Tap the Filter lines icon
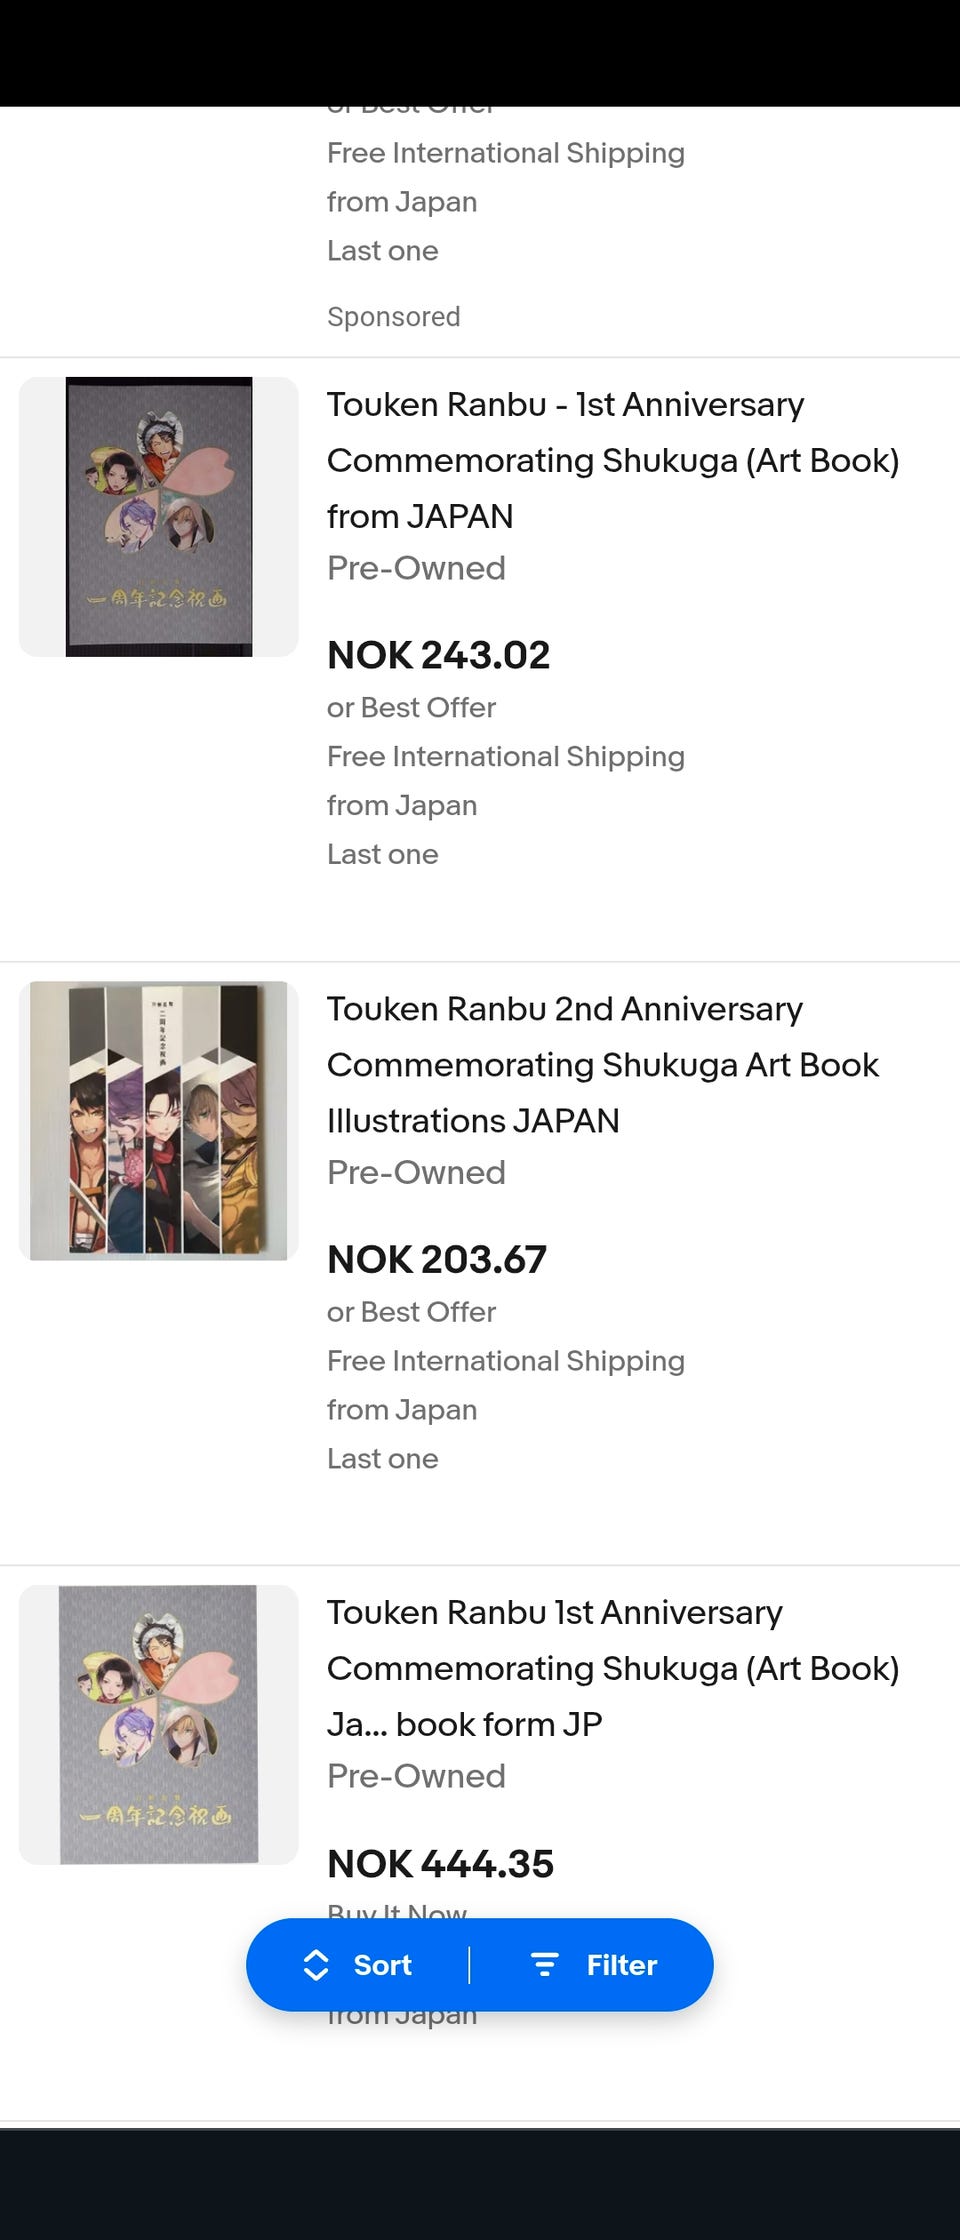Screen dimensions: 960x2240 point(544,1965)
